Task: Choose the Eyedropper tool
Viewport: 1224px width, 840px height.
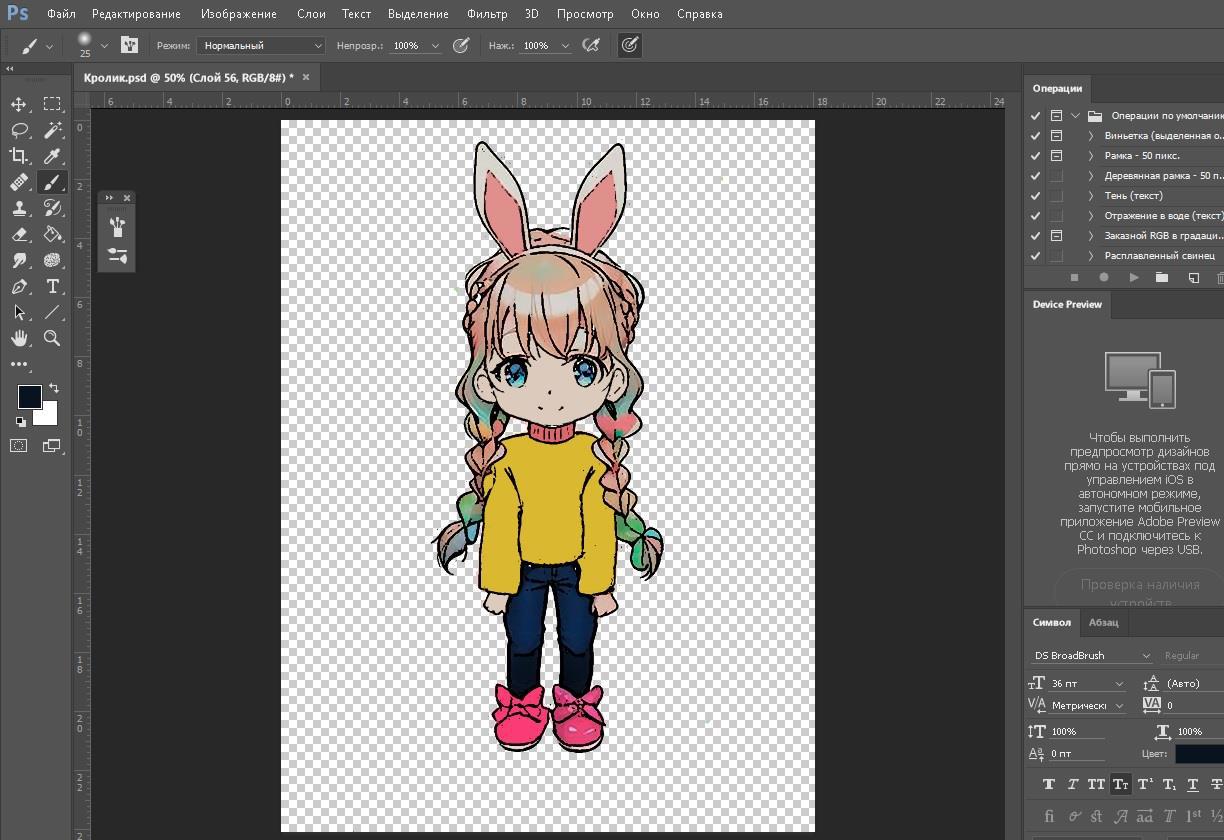Action: point(52,156)
